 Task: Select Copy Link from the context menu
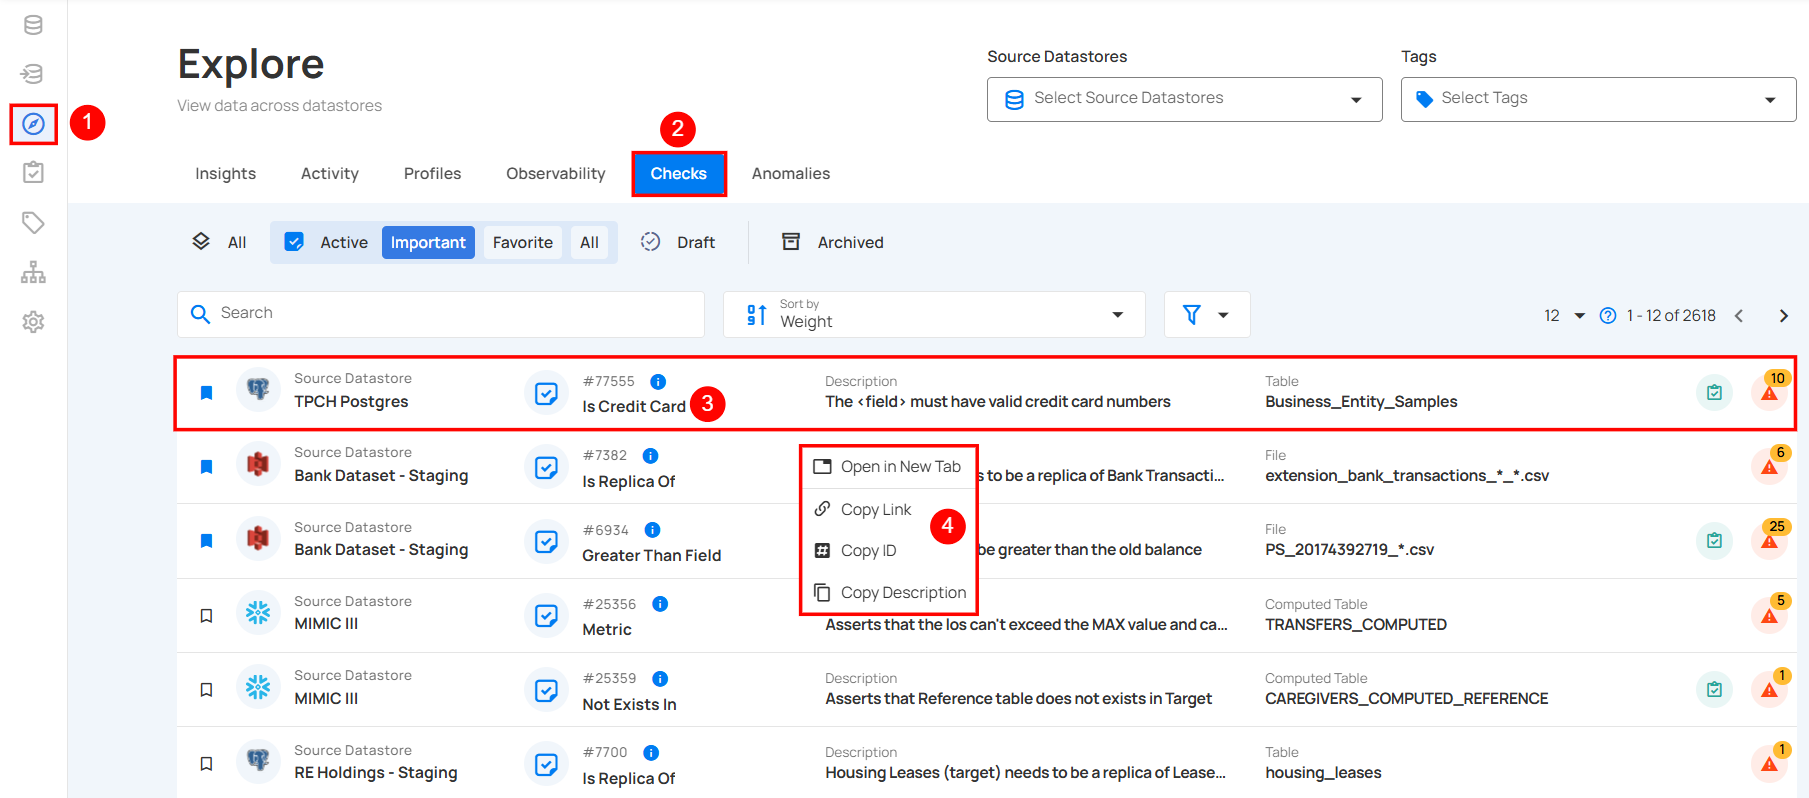[875, 510]
